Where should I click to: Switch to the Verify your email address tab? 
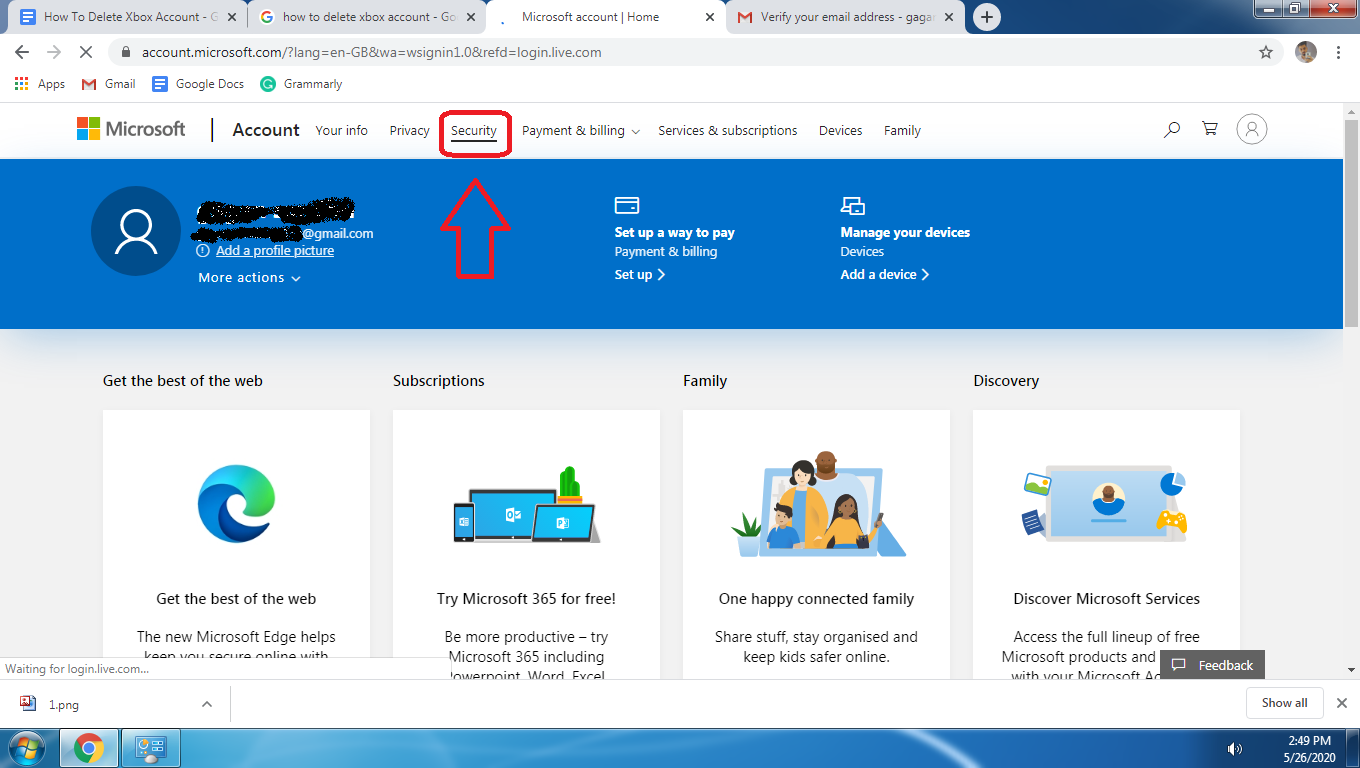[843, 17]
